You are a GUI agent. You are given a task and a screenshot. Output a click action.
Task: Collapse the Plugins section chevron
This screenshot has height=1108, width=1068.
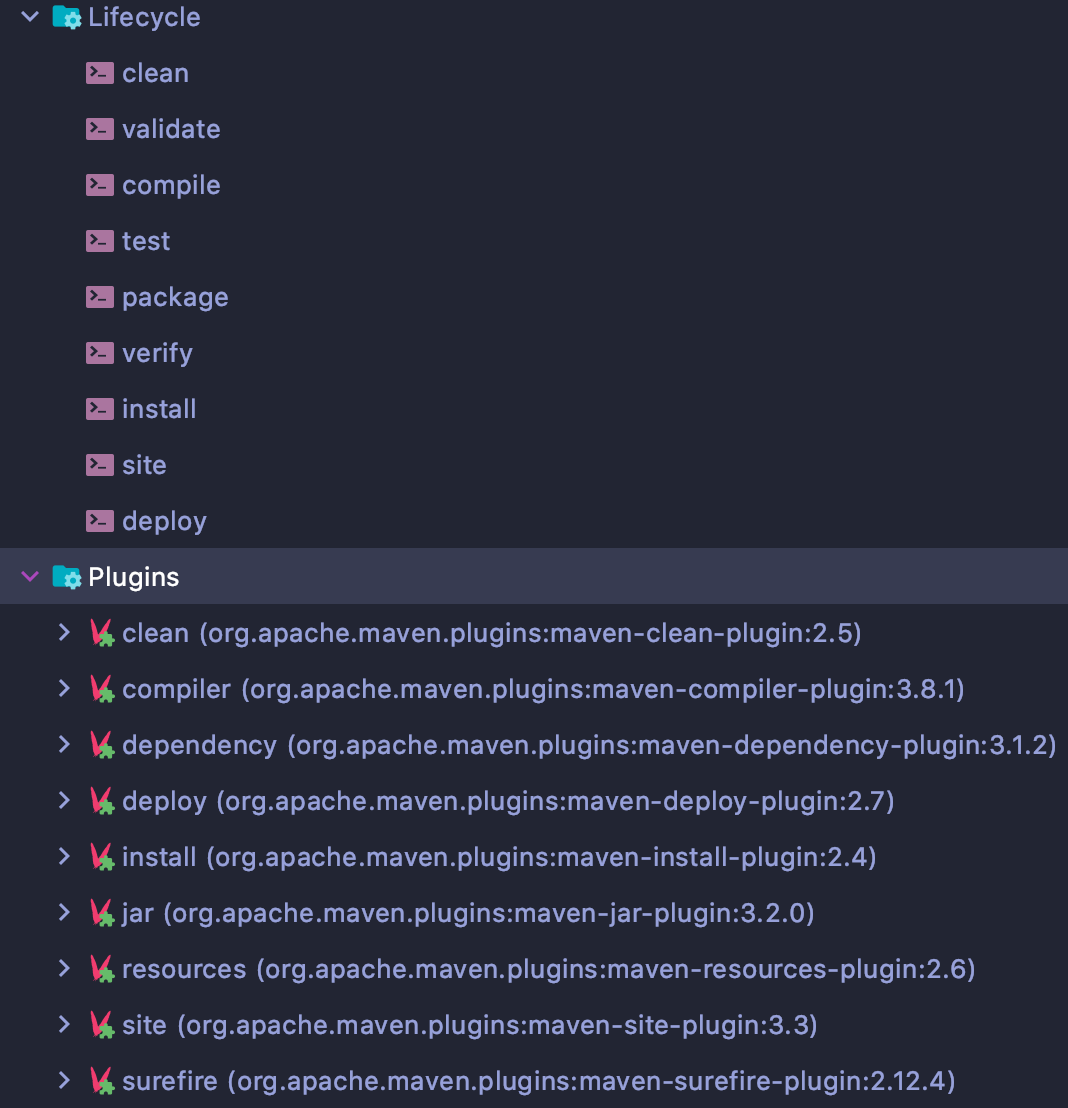(30, 577)
